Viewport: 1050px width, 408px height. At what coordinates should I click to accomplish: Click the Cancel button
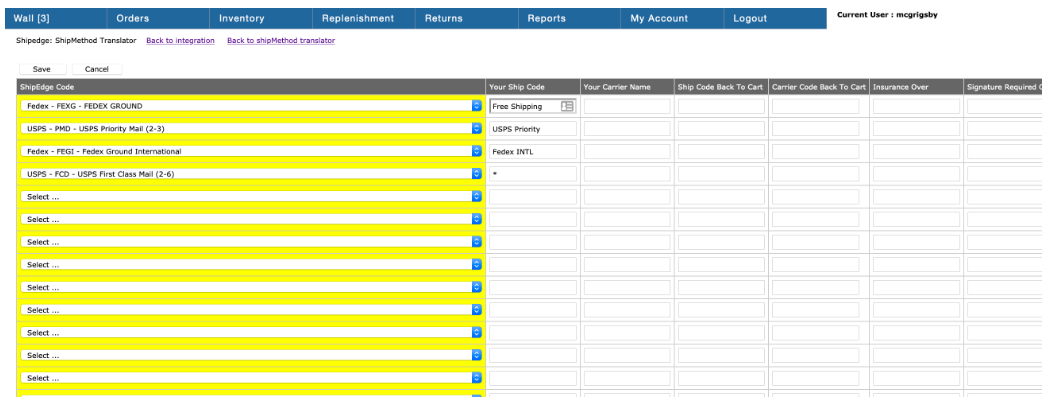click(x=96, y=69)
